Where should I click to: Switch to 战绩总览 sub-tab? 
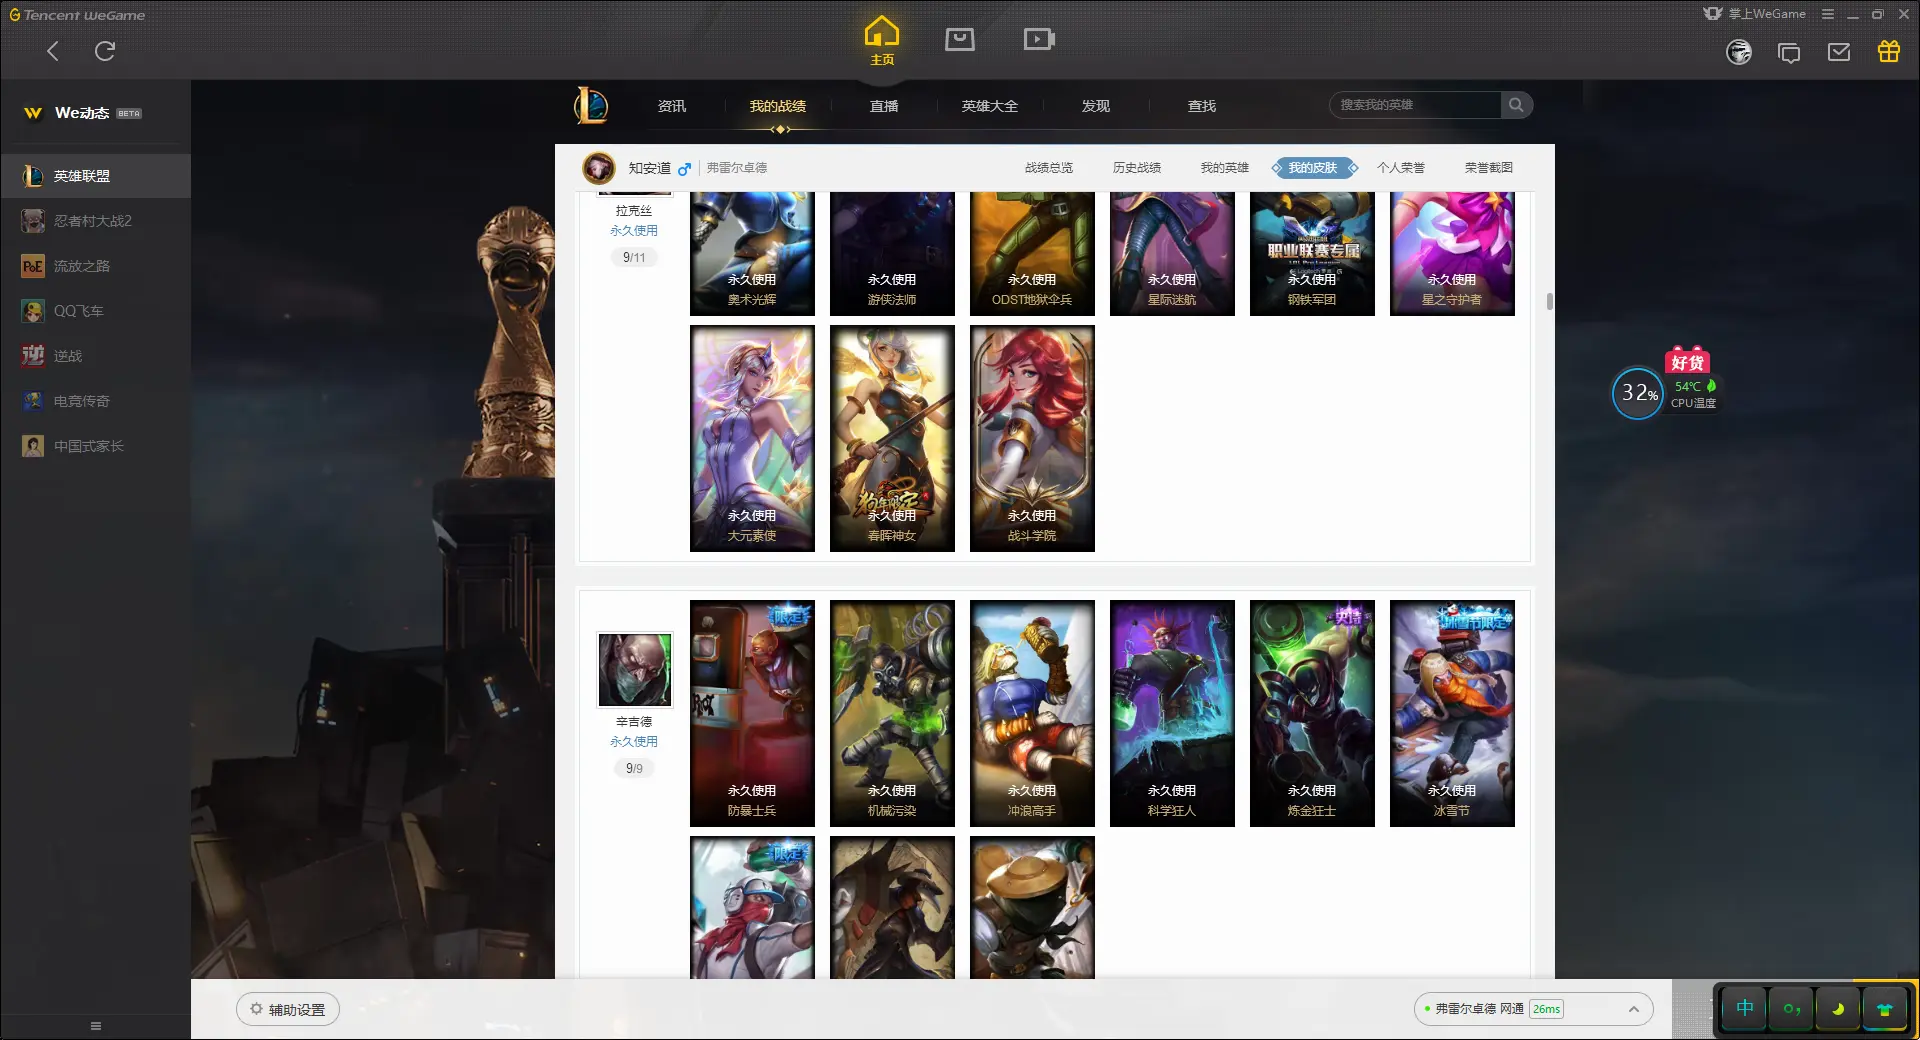pos(1049,168)
